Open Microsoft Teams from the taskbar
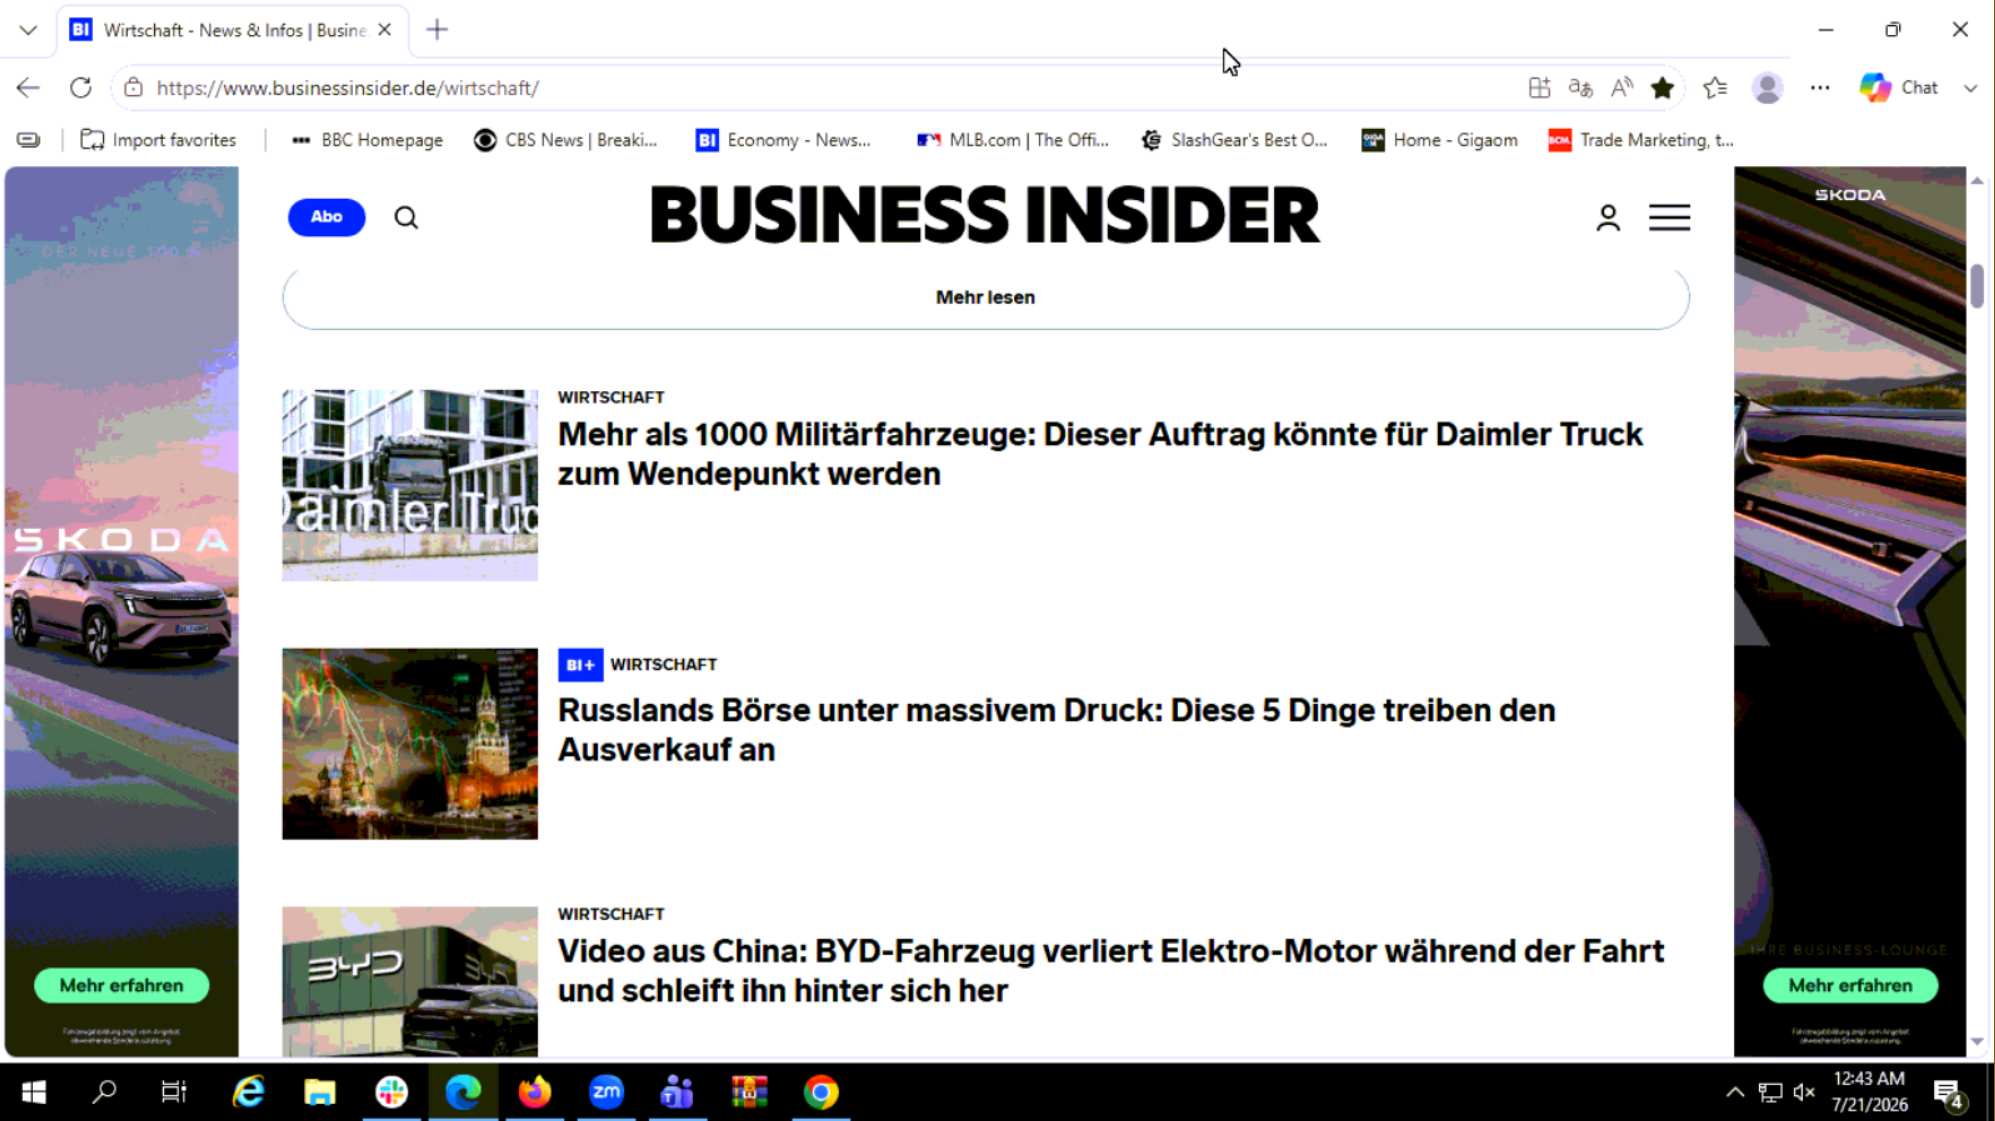1995x1121 pixels. click(678, 1092)
